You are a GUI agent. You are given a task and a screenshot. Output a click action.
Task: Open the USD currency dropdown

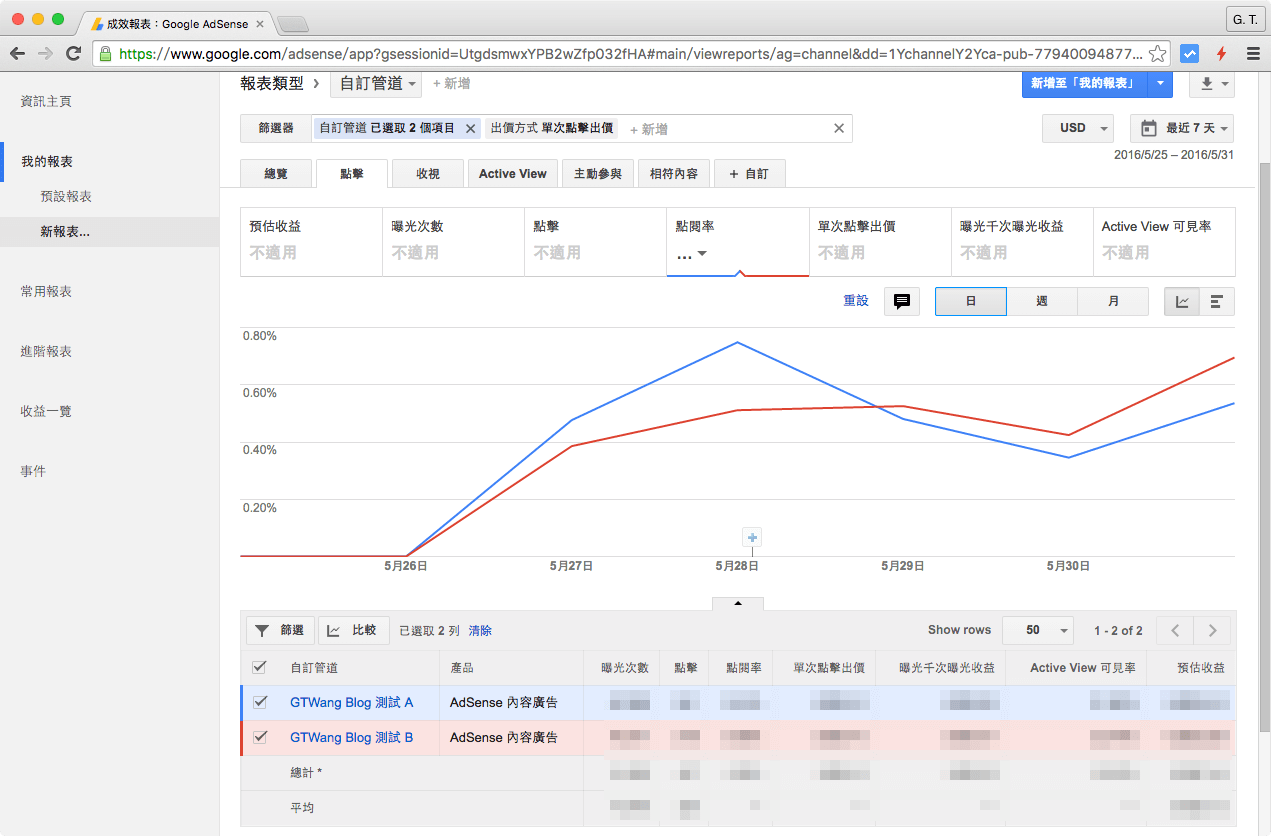click(x=1077, y=128)
